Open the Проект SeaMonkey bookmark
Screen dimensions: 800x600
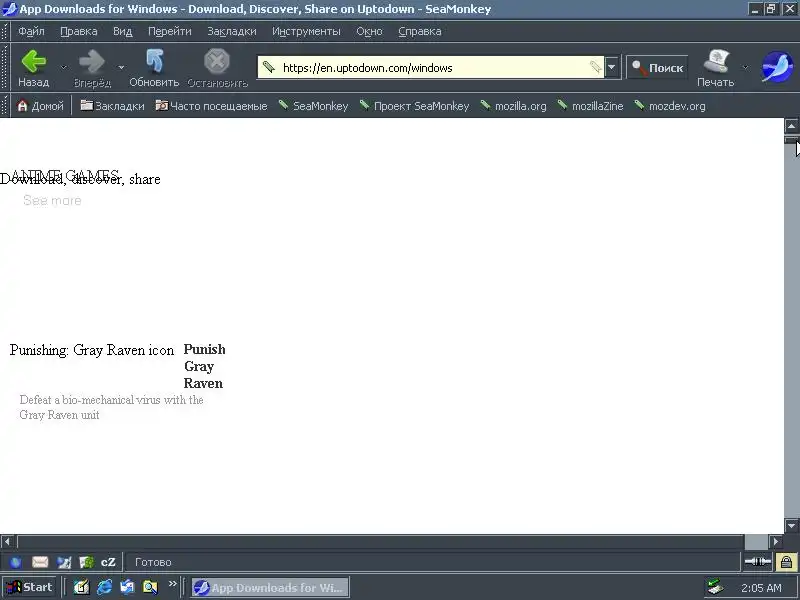414,106
